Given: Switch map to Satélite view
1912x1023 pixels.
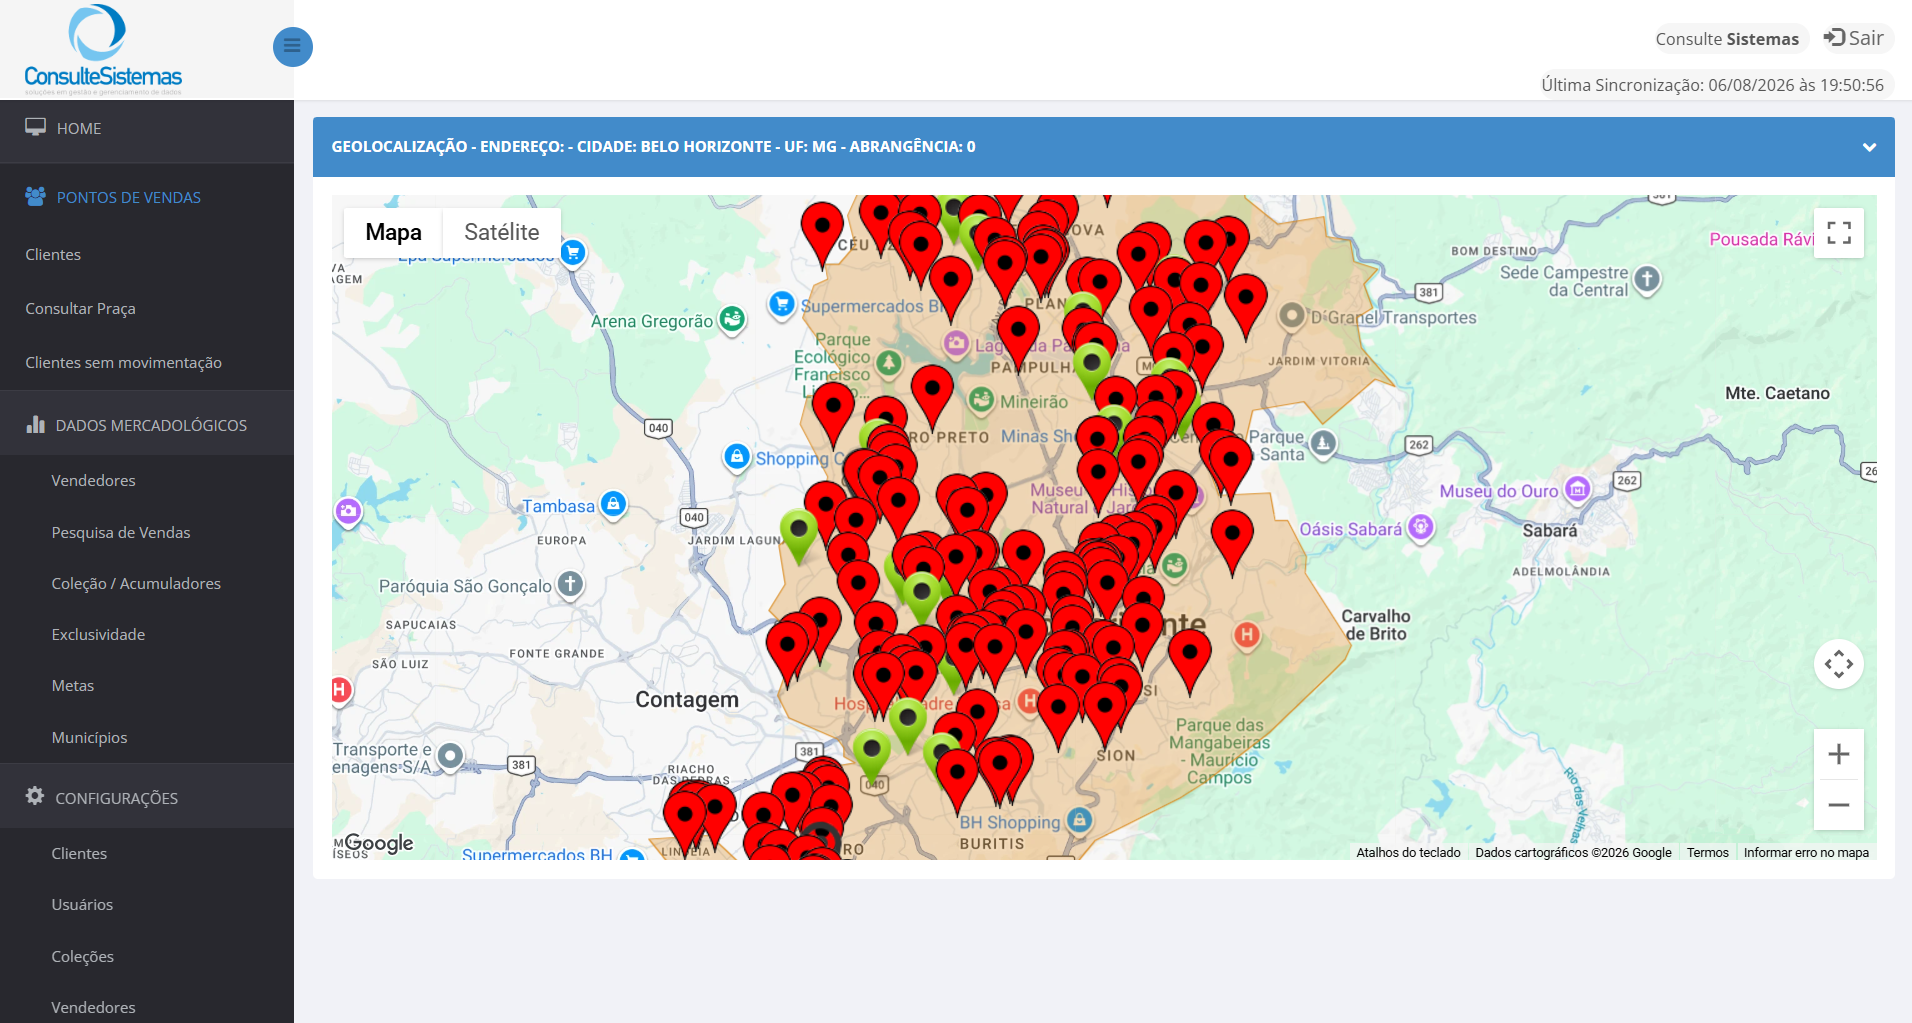Looking at the screenshot, I should coord(501,232).
